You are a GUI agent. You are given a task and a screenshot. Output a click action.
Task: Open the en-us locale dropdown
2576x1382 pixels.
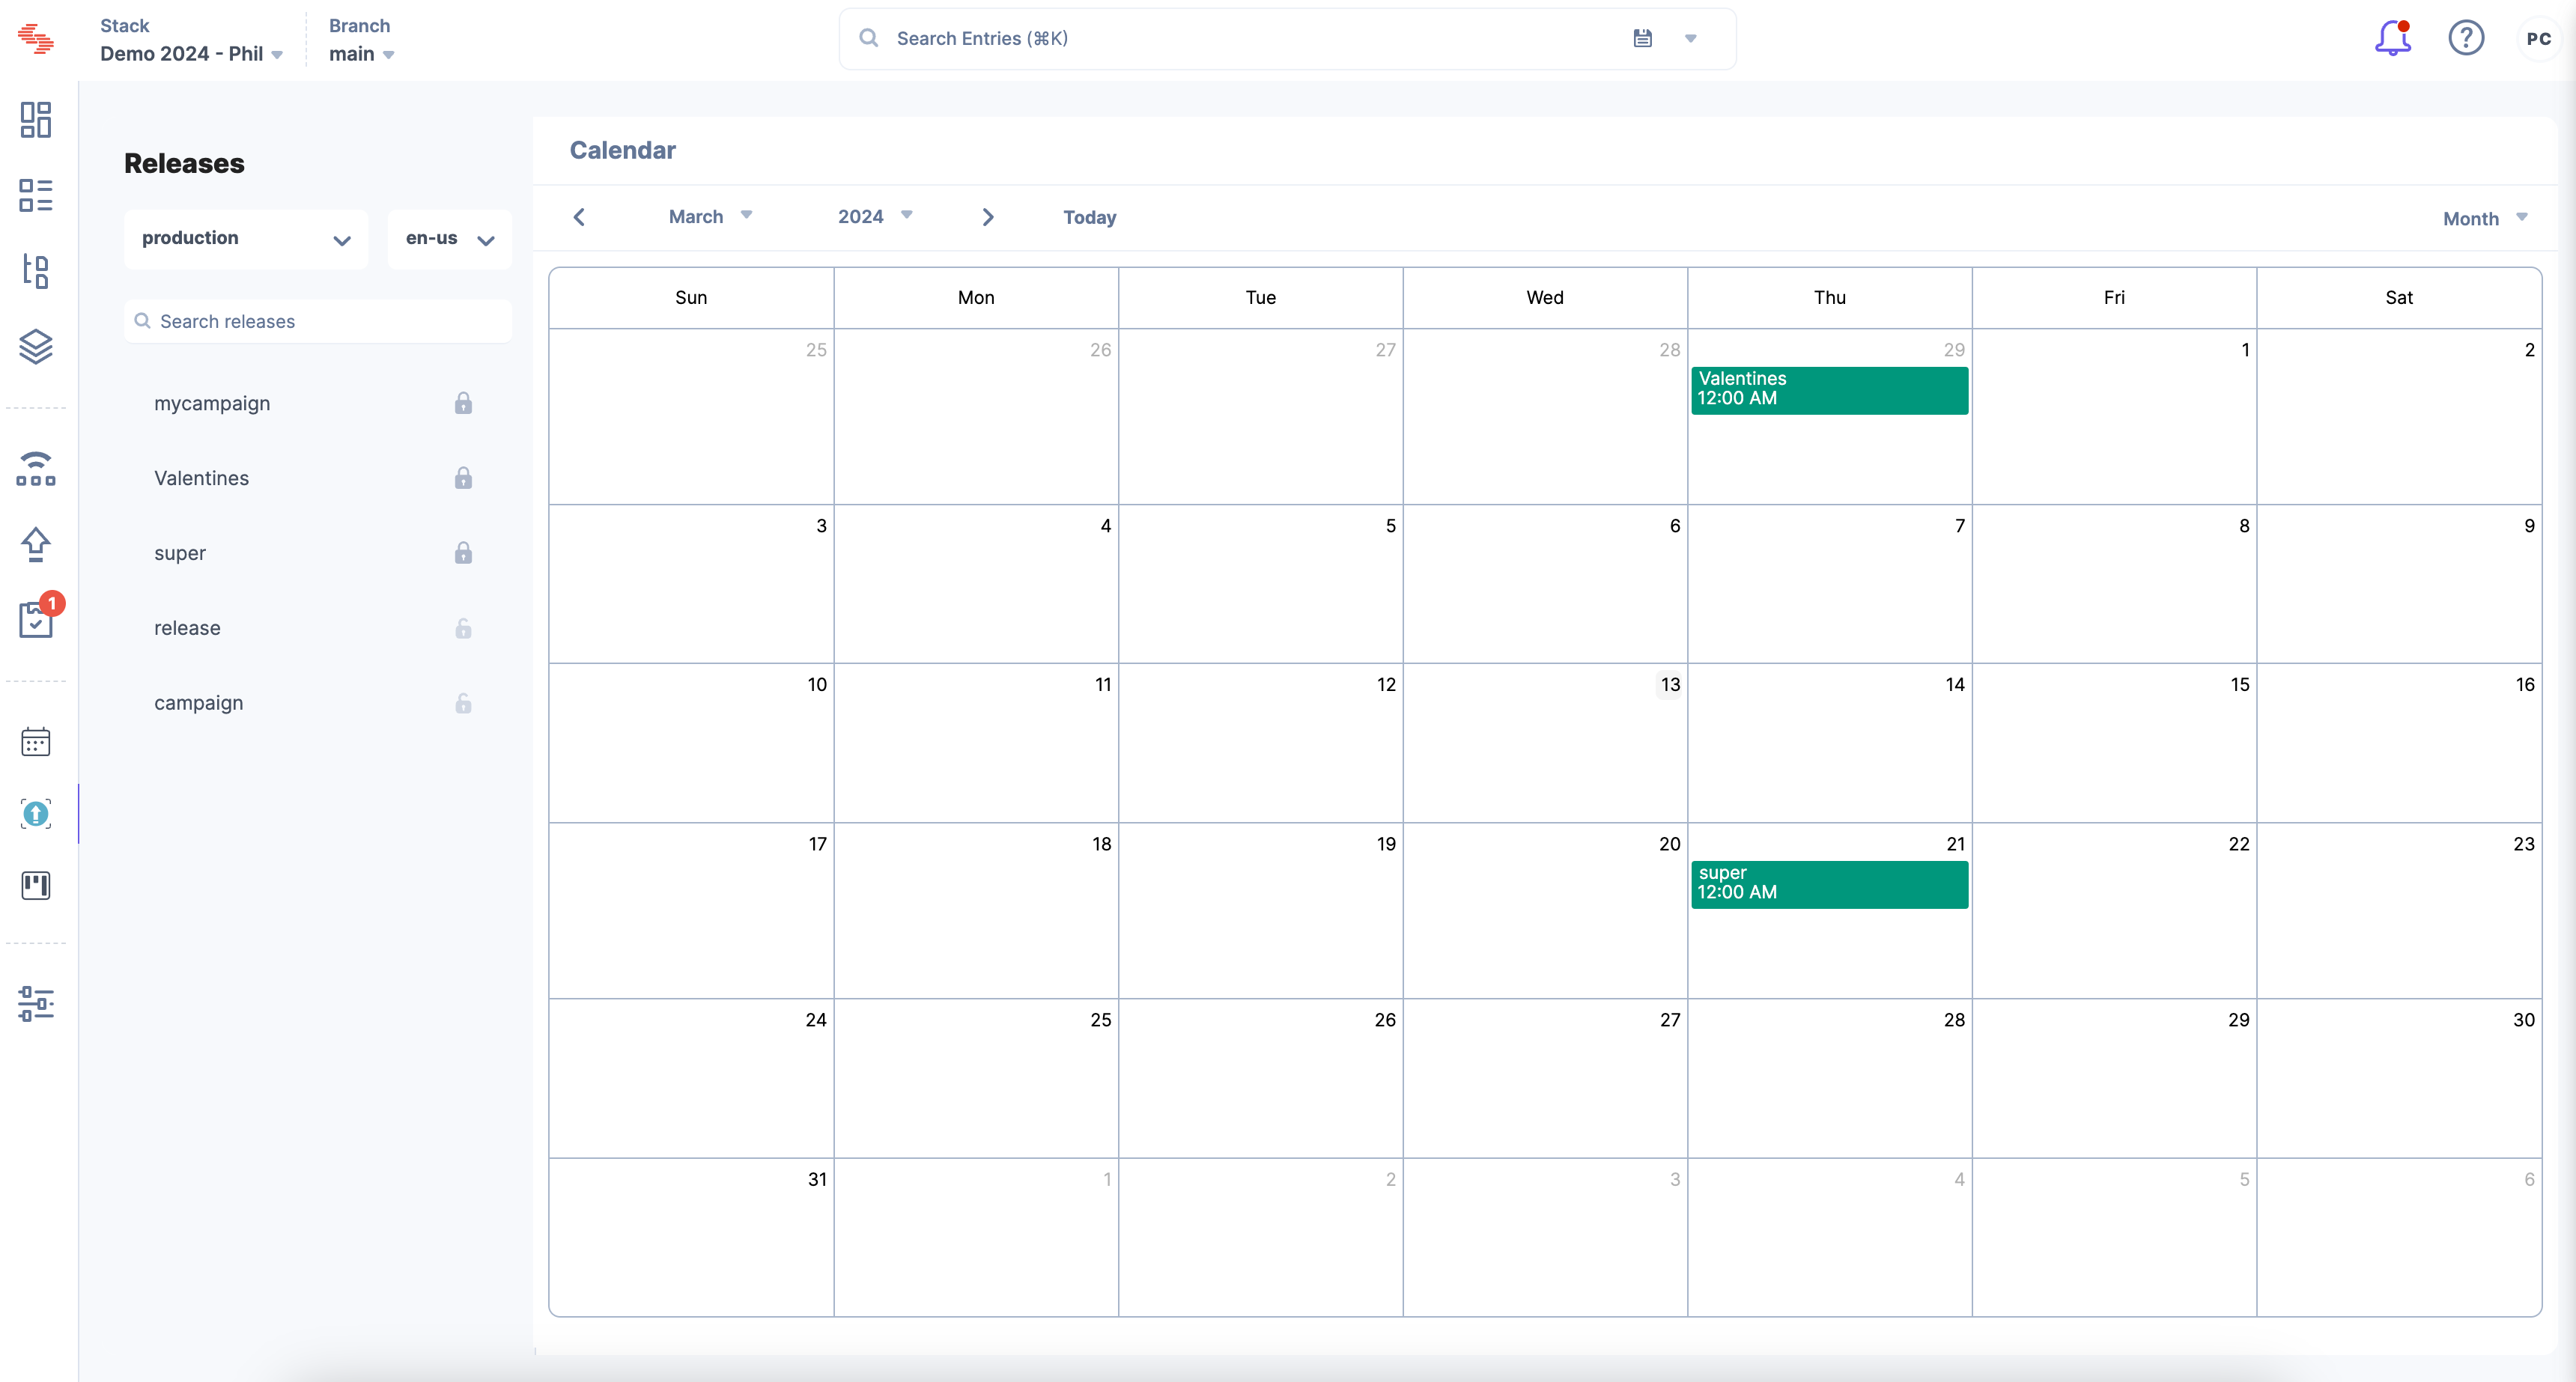point(449,239)
